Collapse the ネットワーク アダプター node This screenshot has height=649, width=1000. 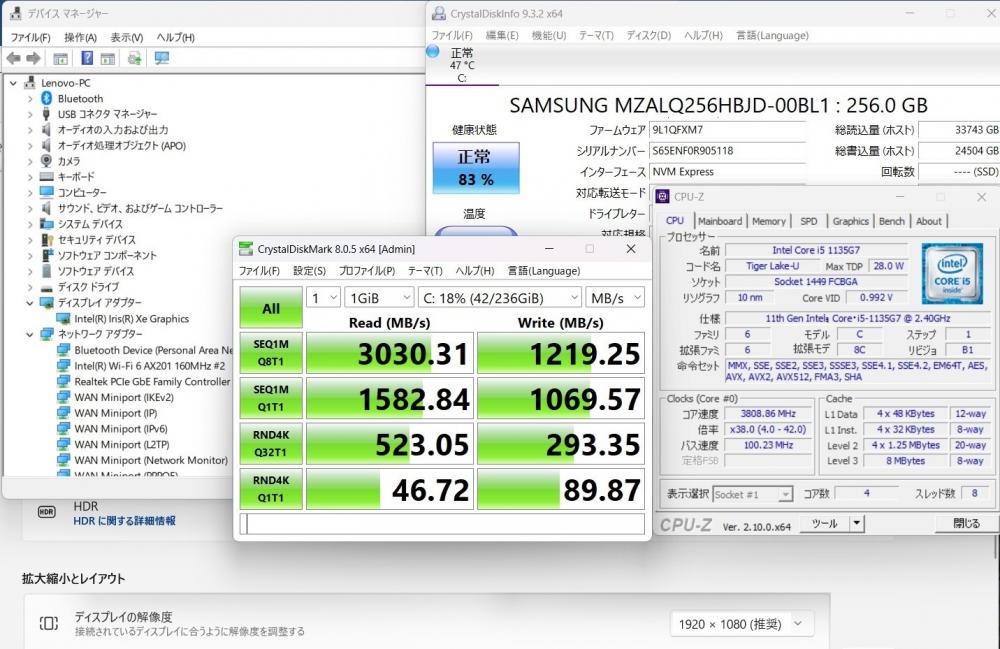(30, 334)
